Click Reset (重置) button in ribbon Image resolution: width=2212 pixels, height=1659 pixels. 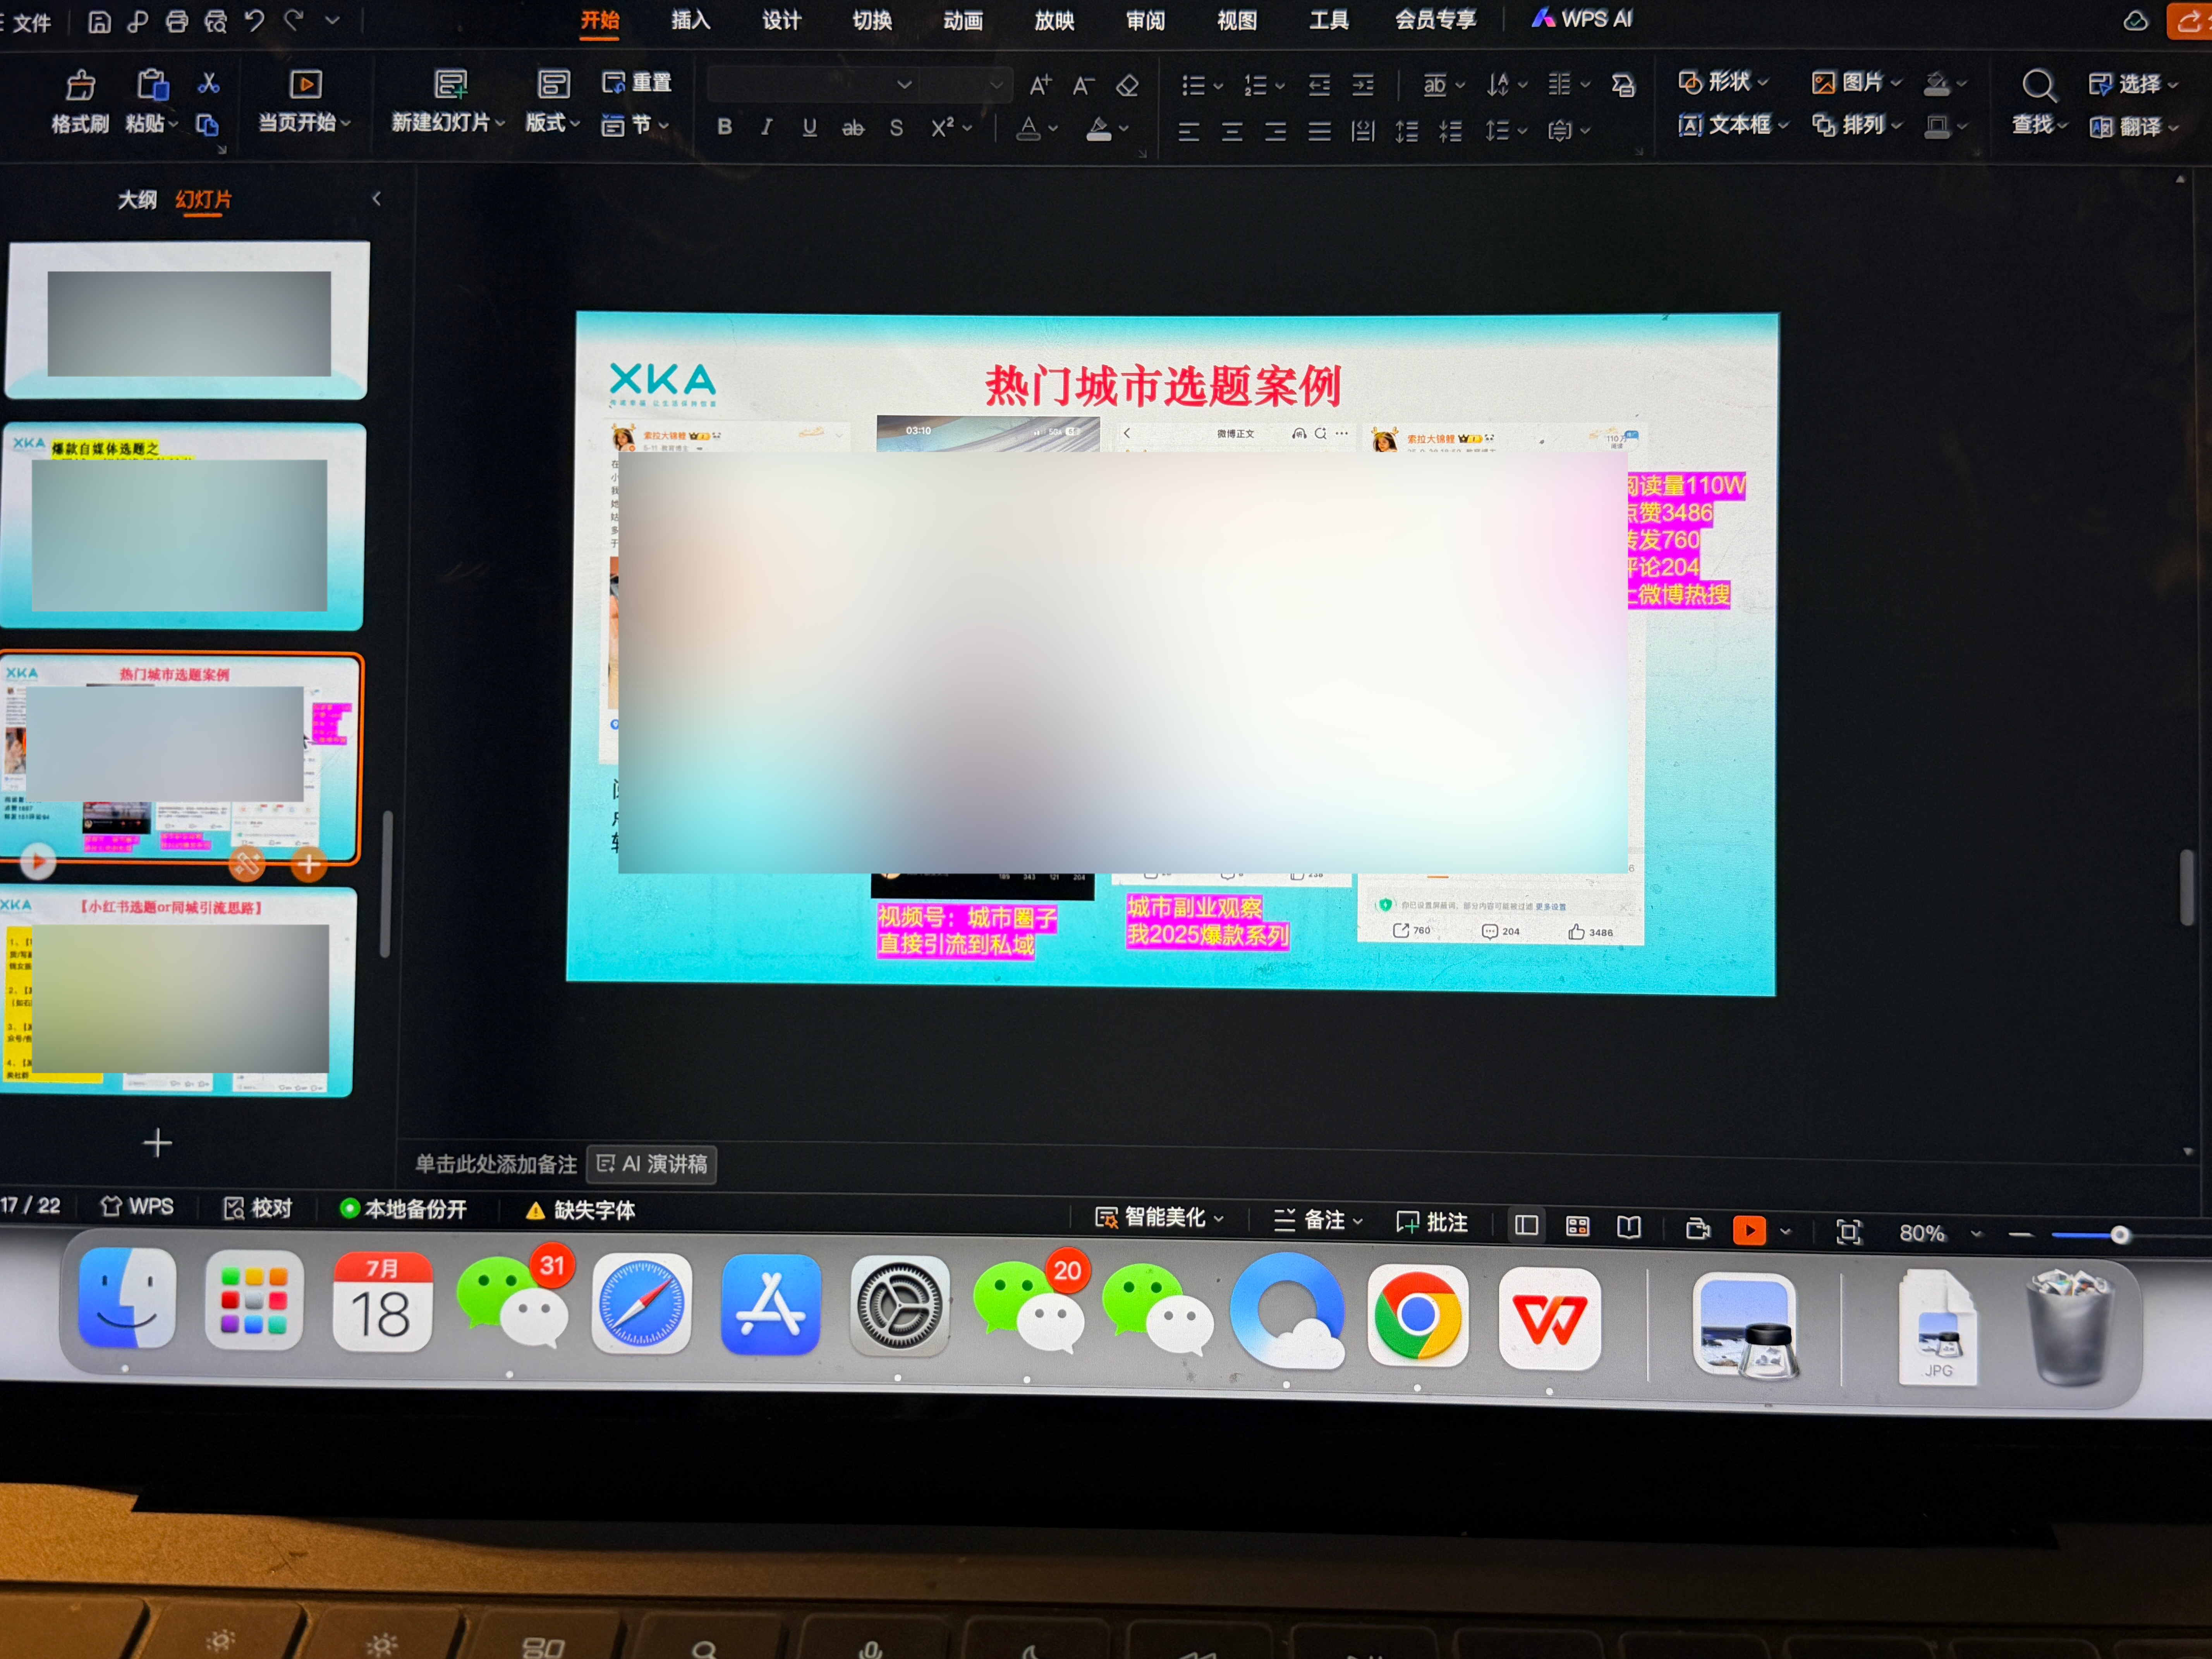coord(637,82)
